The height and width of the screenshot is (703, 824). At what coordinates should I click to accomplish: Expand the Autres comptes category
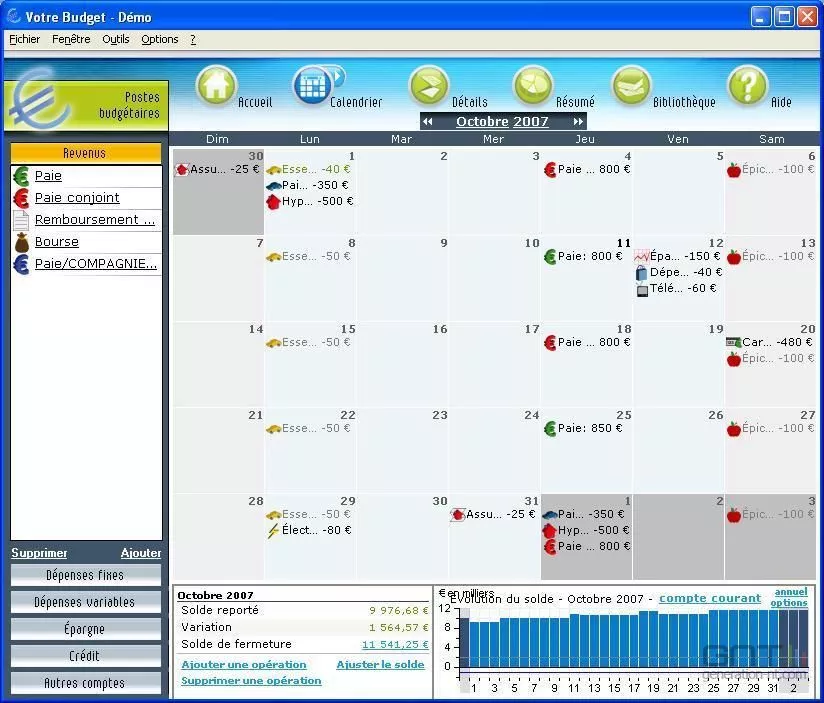(85, 683)
